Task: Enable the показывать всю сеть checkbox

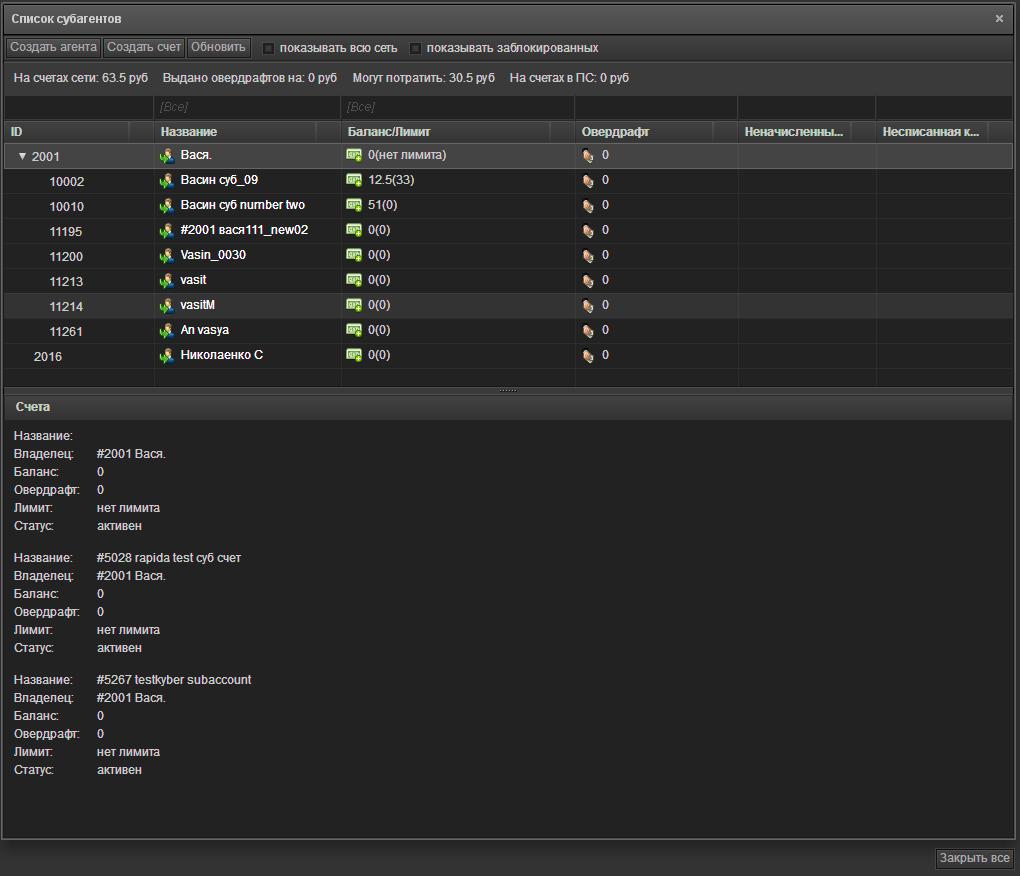Action: click(268, 48)
